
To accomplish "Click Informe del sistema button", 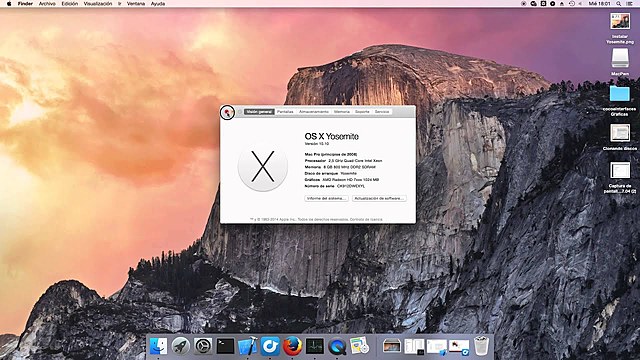I will click(x=326, y=198).
